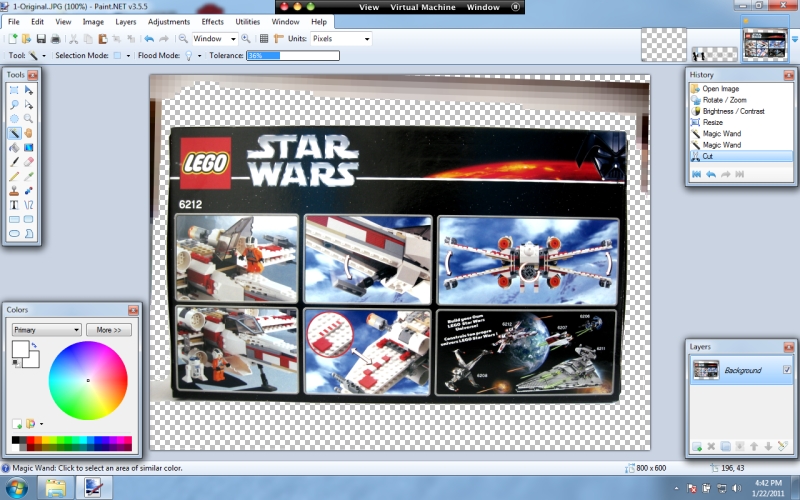The height and width of the screenshot is (500, 800).
Task: Click the Undo arrow in the toolbar
Action: [x=149, y=39]
